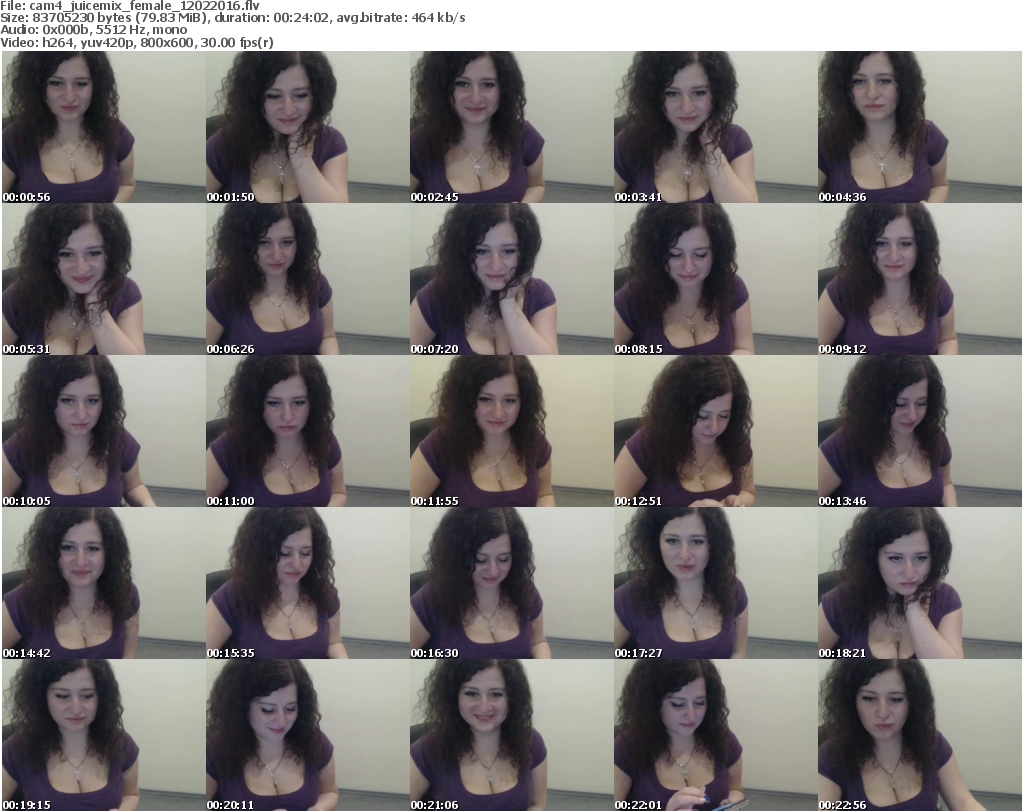This screenshot has width=1024, height=811.
Task: Pick the frame stamped 00:11:00
Action: coord(308,431)
